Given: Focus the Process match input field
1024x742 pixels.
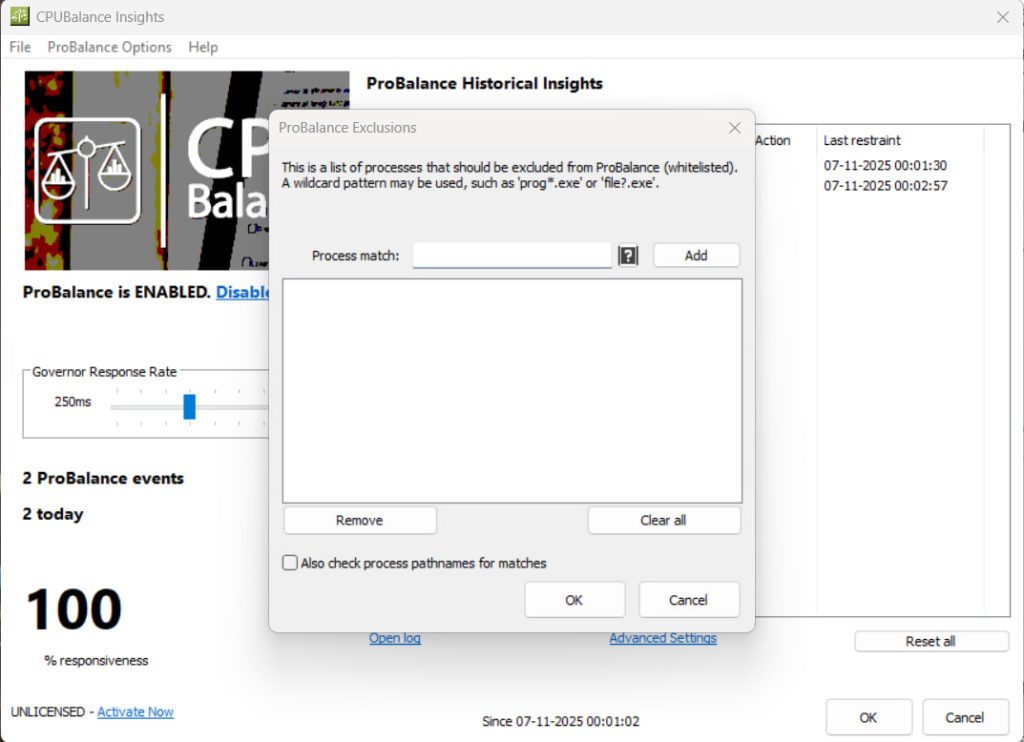Looking at the screenshot, I should 512,255.
